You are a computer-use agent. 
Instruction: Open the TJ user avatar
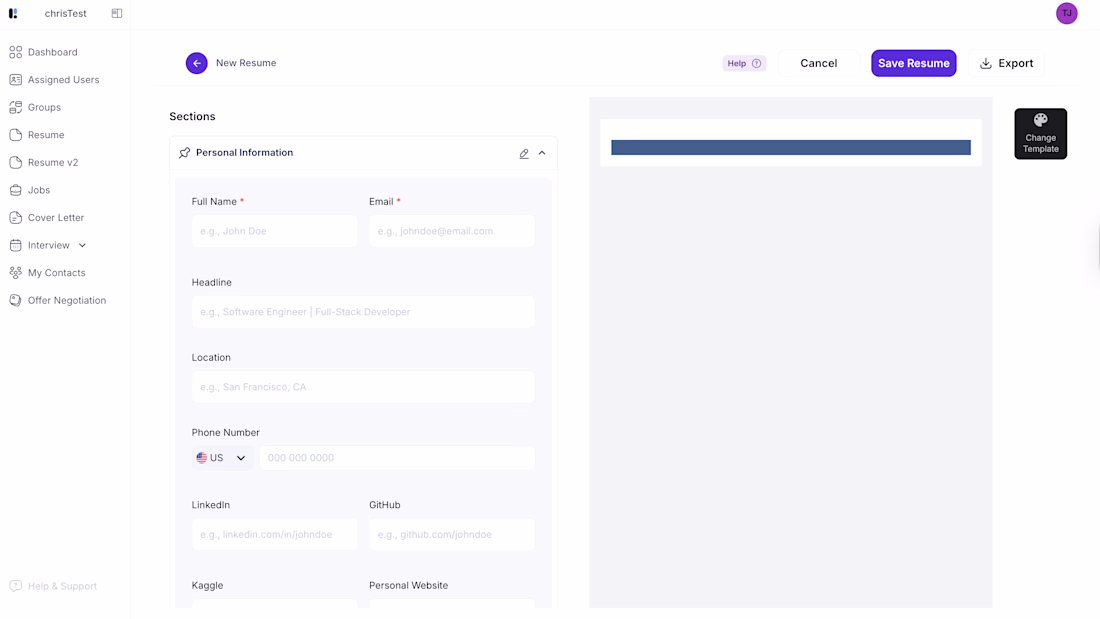click(x=1066, y=13)
